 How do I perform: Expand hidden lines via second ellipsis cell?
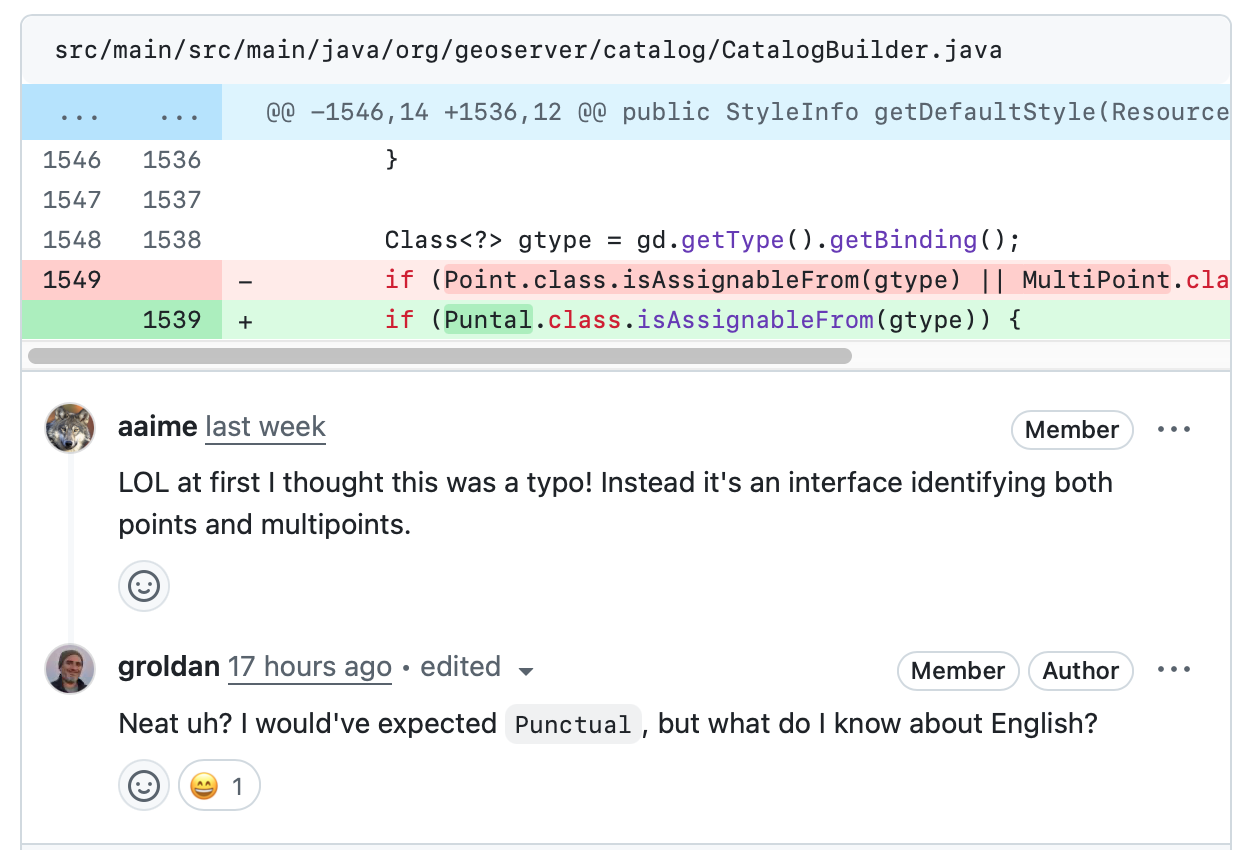tap(172, 112)
